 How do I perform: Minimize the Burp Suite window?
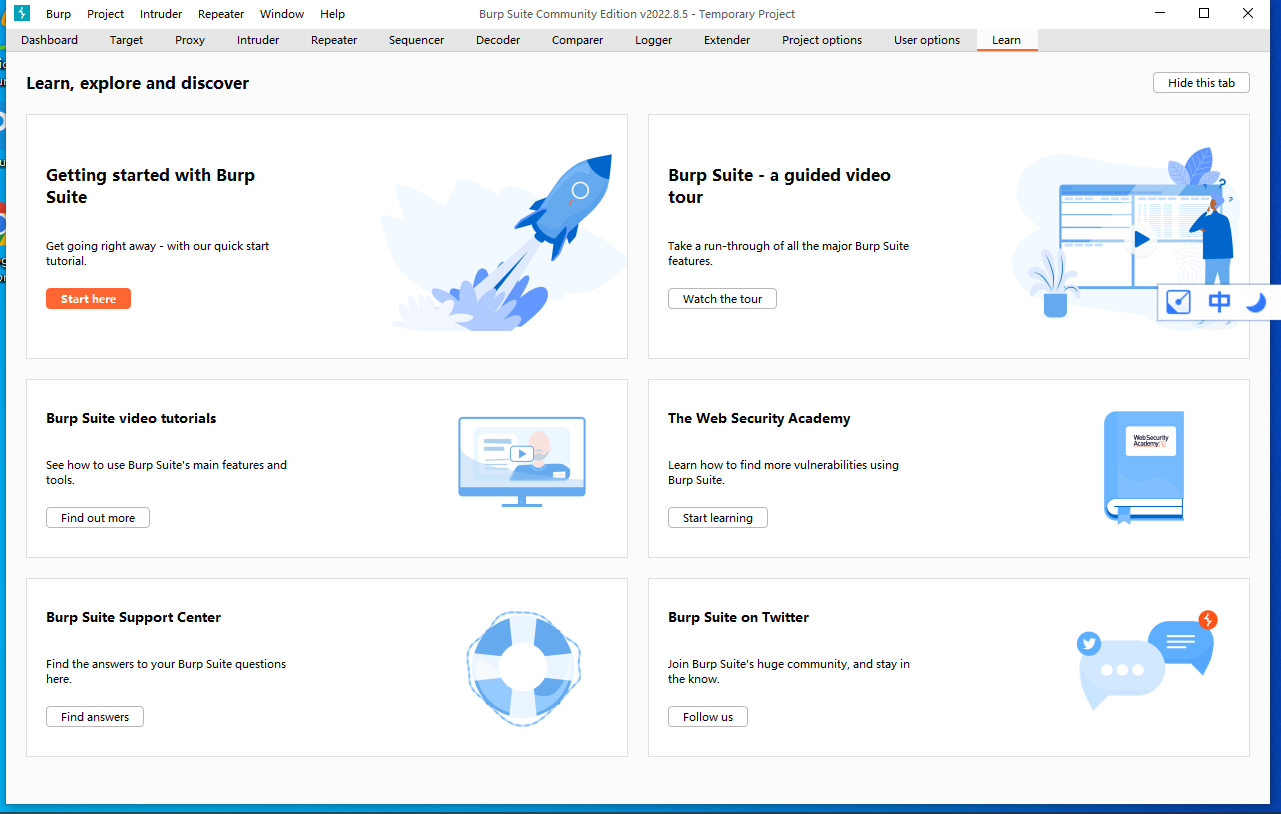click(x=1160, y=13)
